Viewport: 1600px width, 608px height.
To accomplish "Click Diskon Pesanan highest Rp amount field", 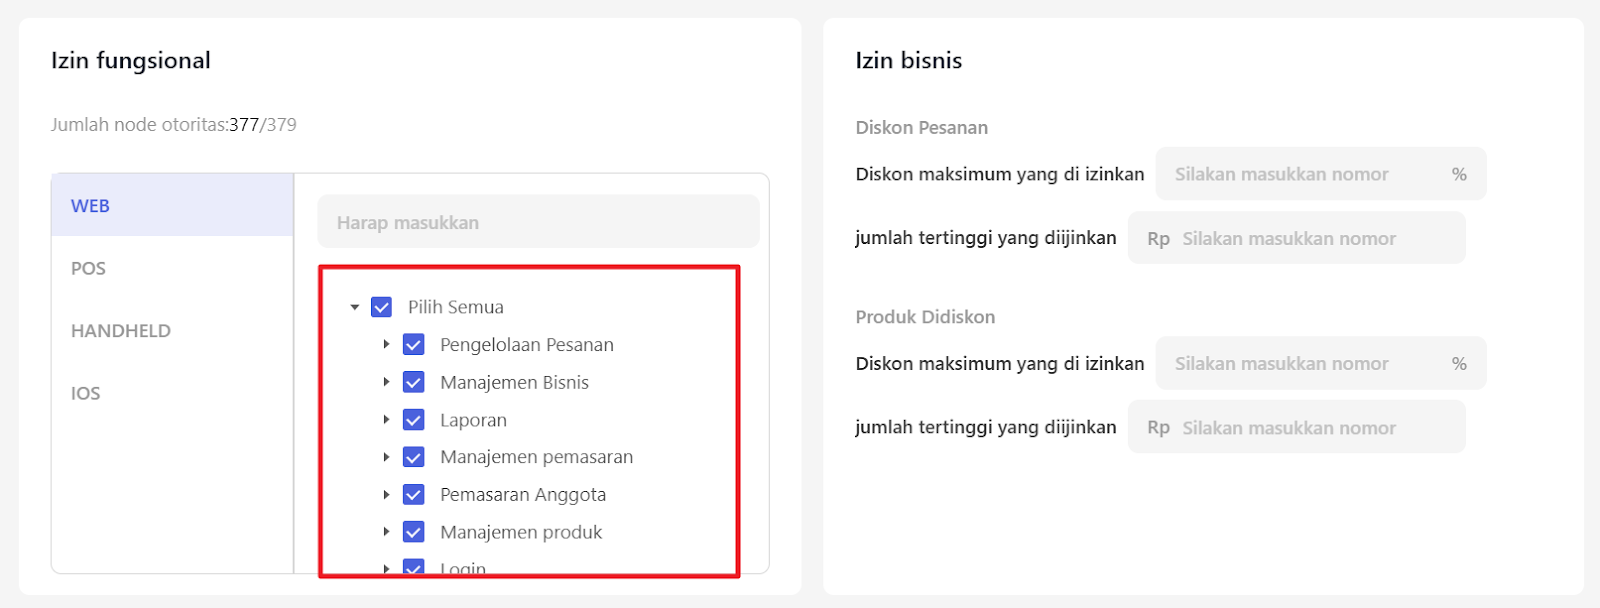I will pos(1310,238).
